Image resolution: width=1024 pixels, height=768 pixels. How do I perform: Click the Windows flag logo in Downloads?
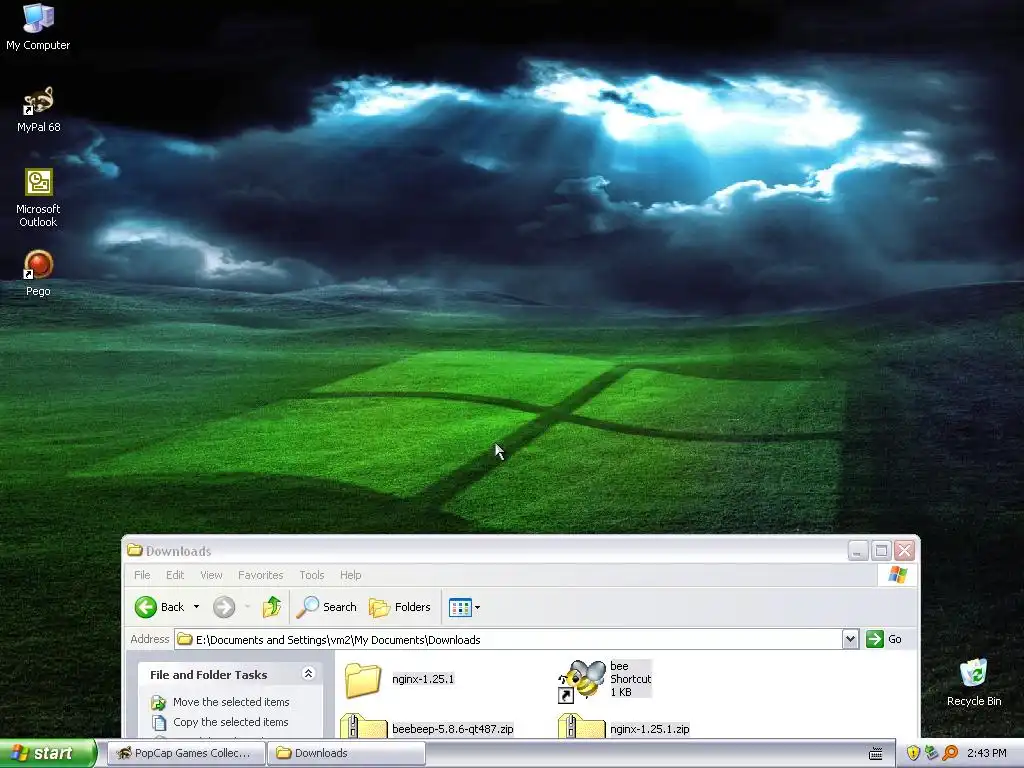coord(898,575)
